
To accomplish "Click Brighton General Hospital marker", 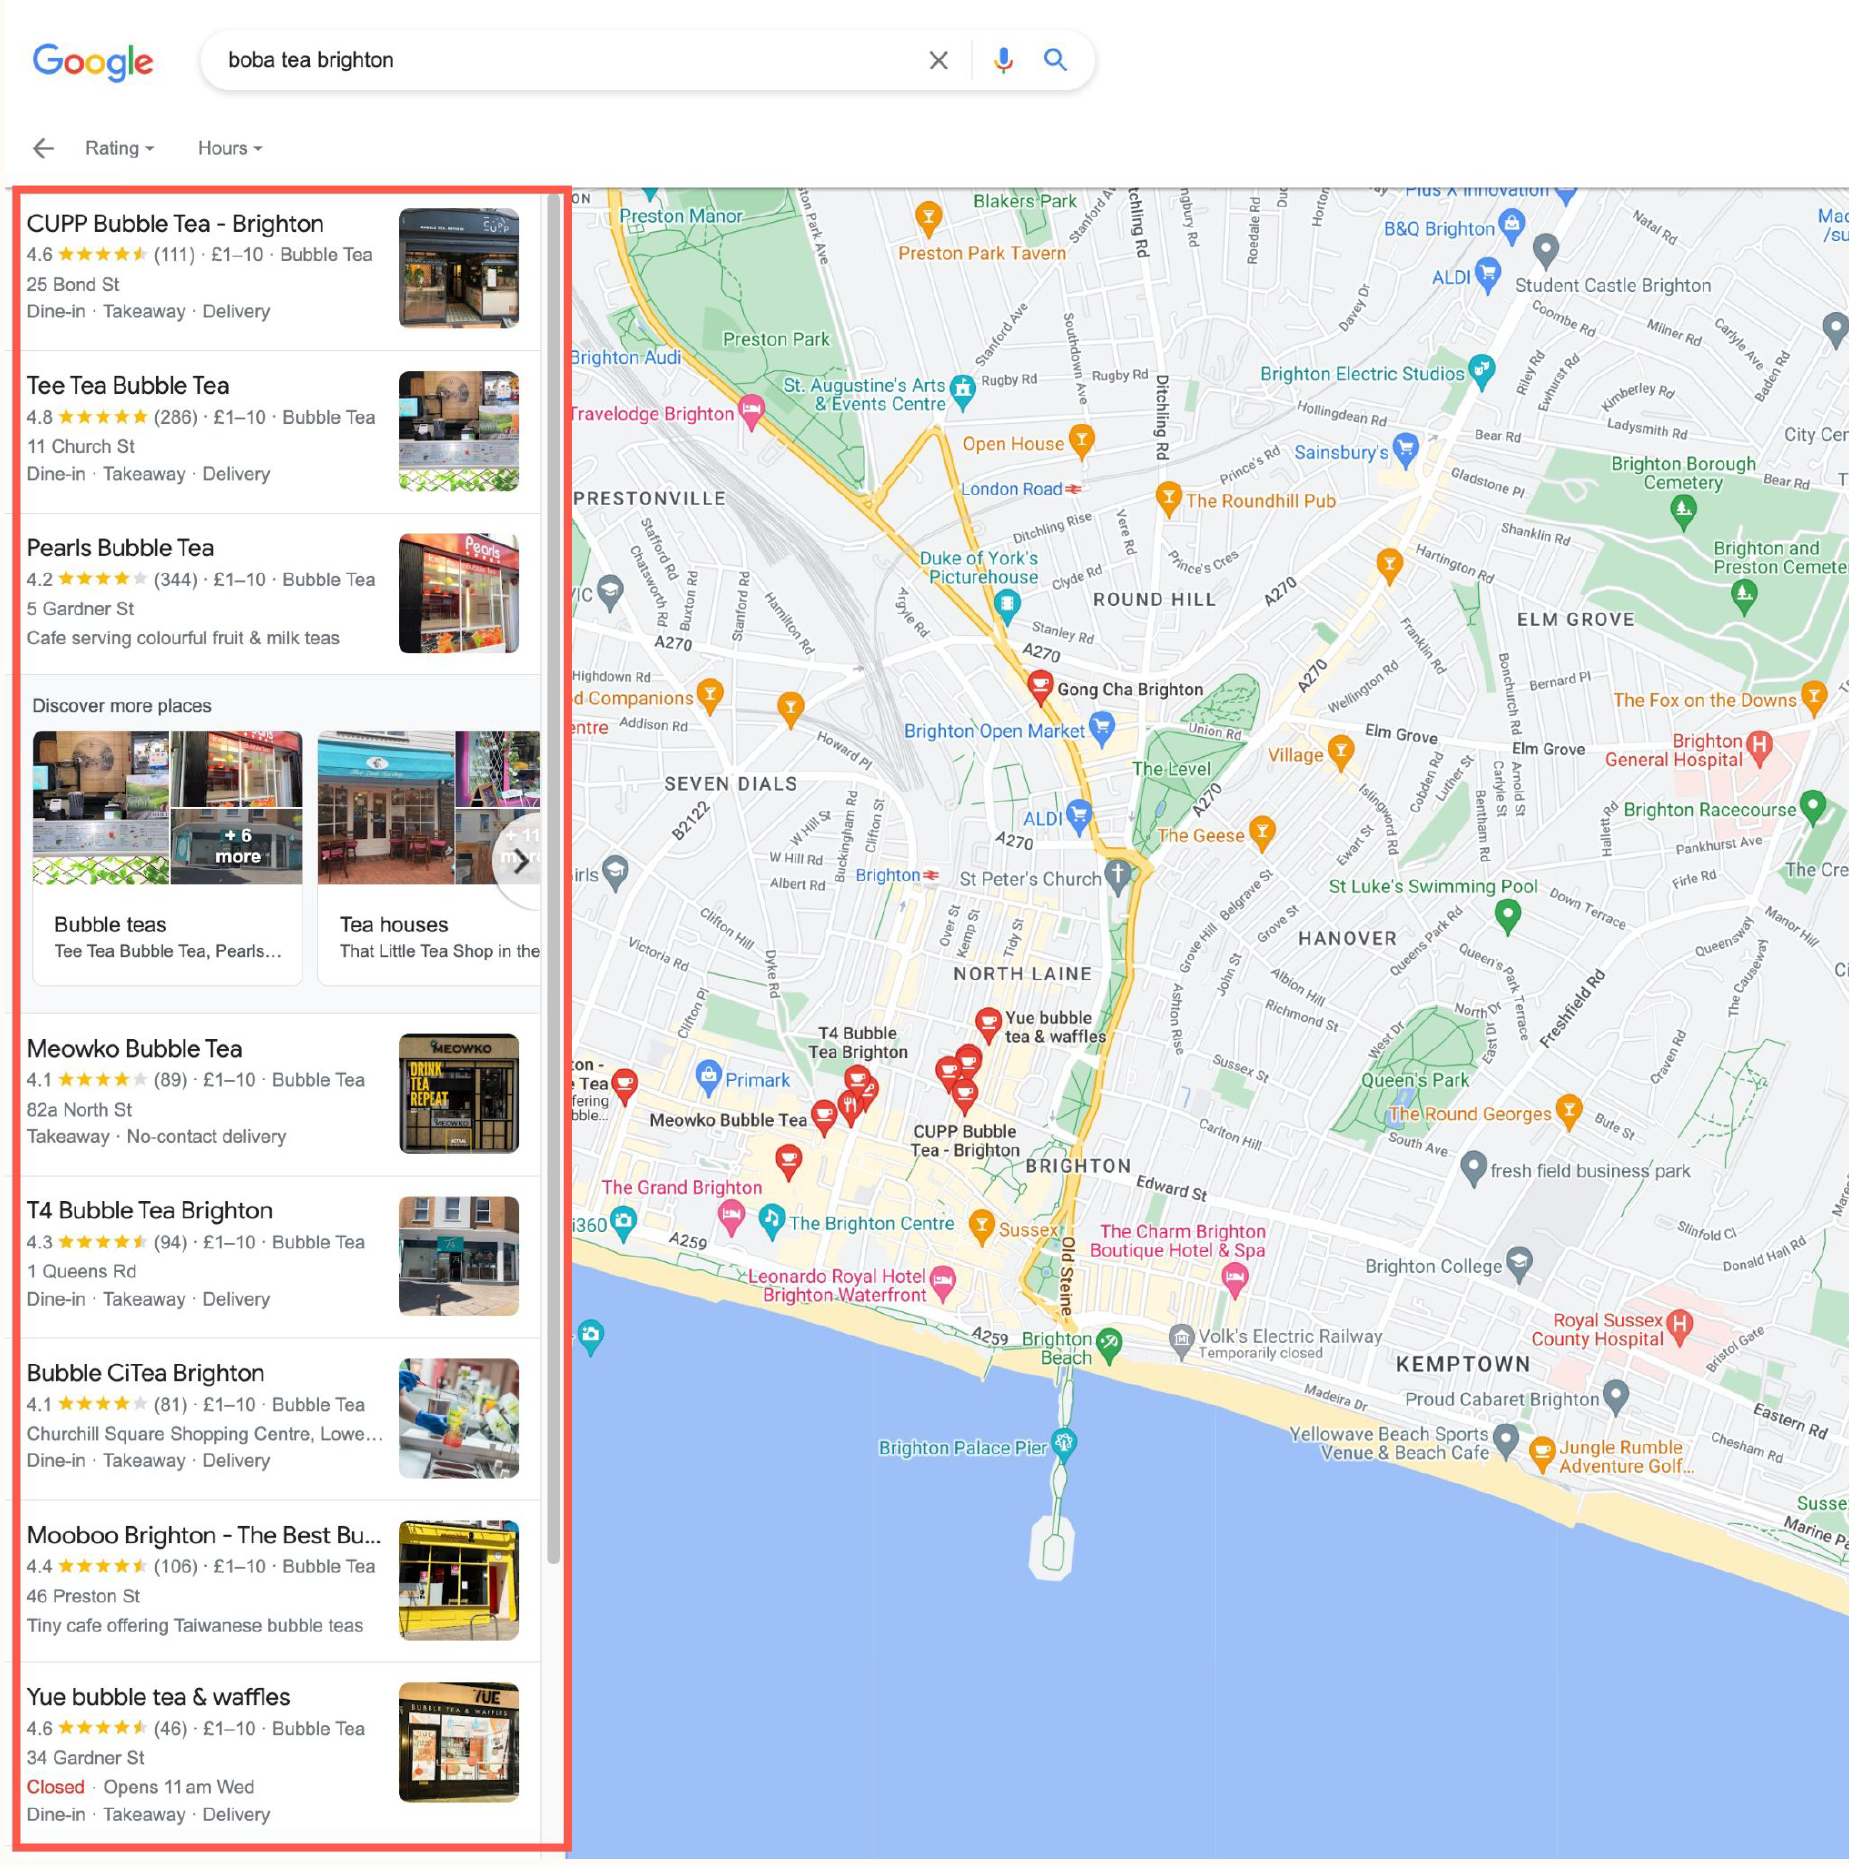I will point(1760,745).
